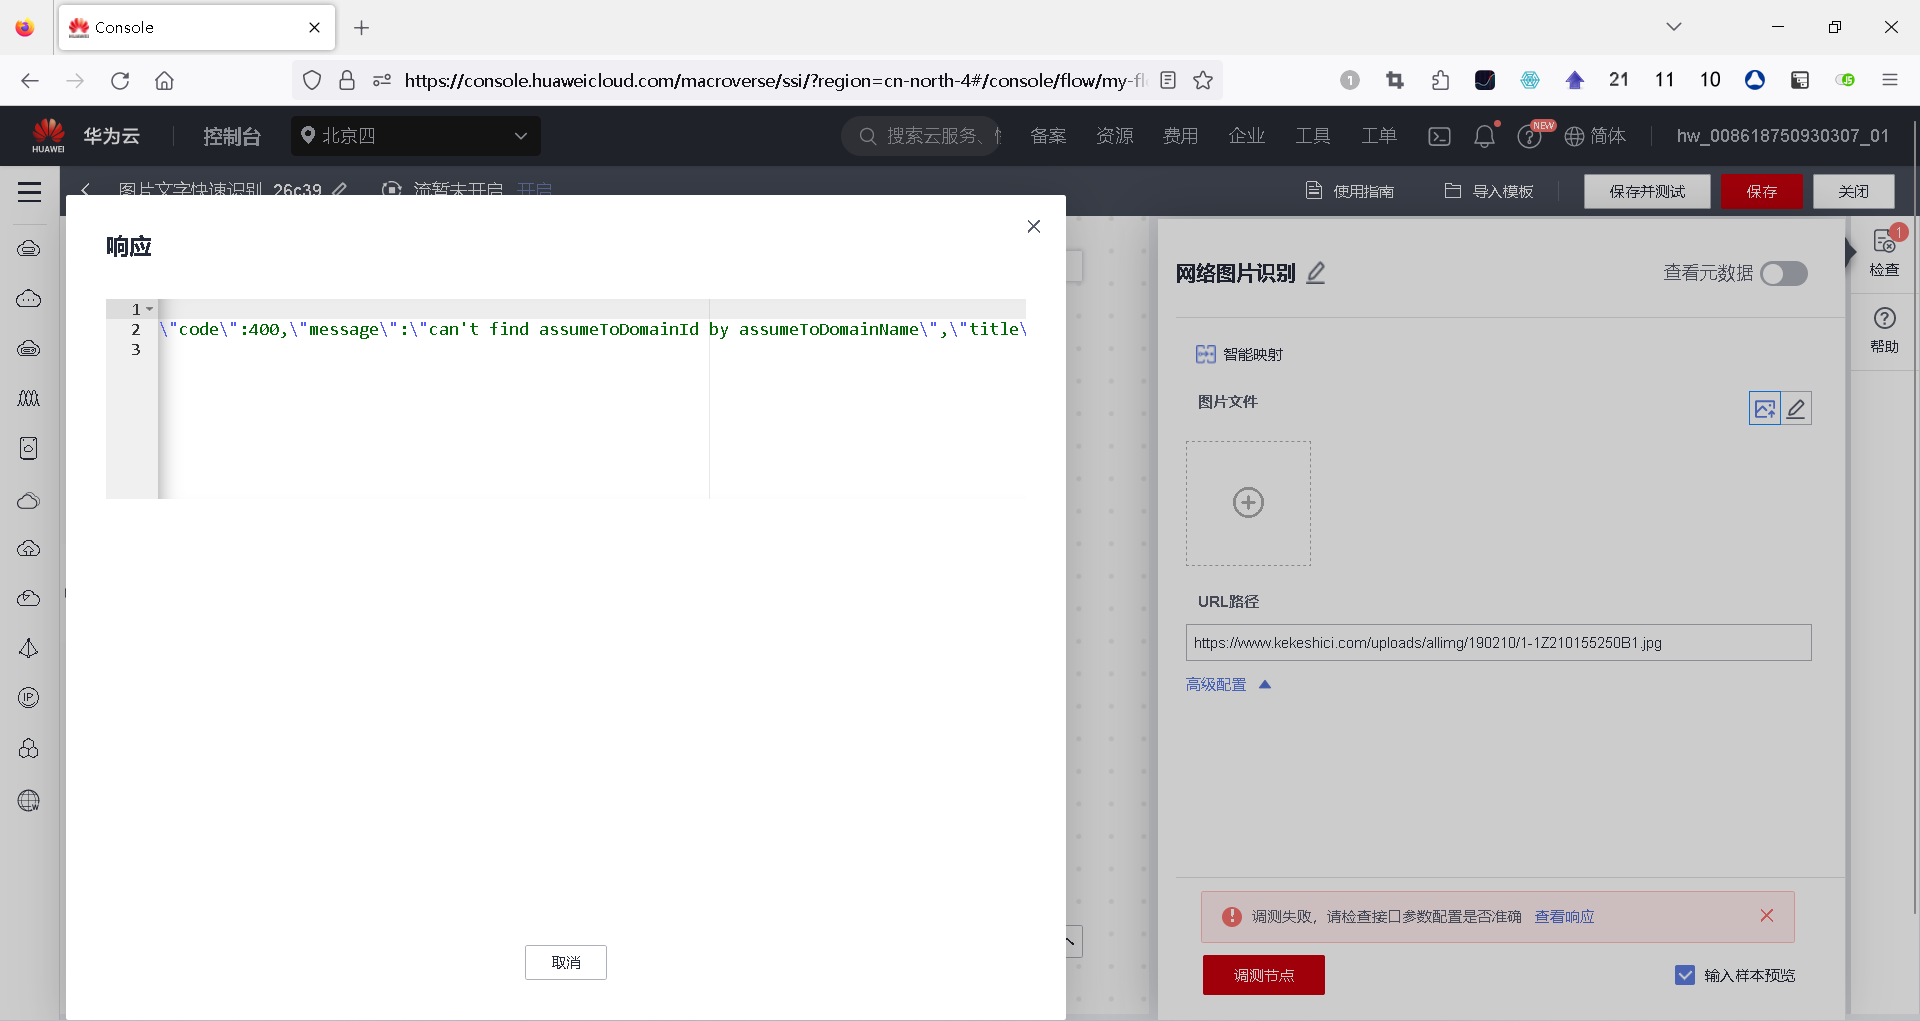
Task: Open the notifications bell
Action: click(1484, 137)
